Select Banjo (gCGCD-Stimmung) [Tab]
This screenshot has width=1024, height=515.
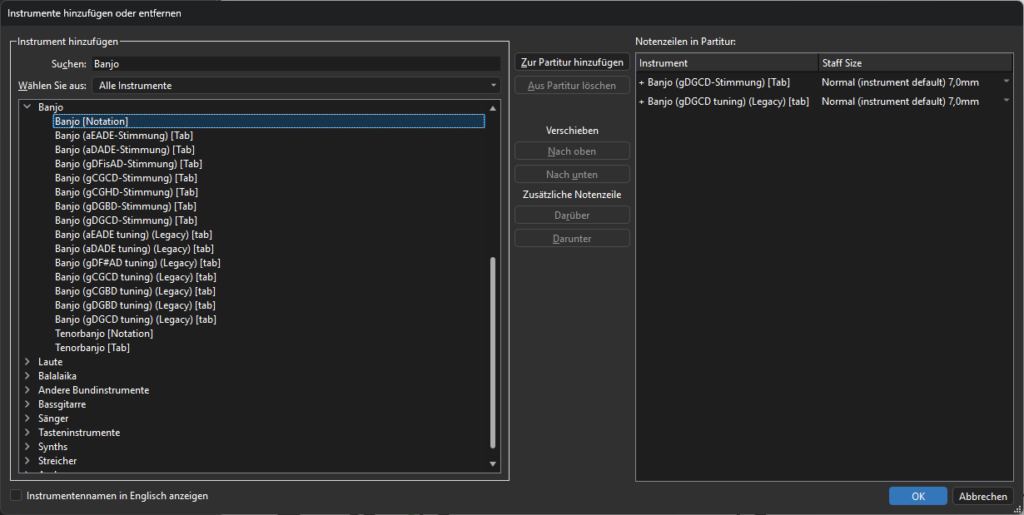point(126,178)
